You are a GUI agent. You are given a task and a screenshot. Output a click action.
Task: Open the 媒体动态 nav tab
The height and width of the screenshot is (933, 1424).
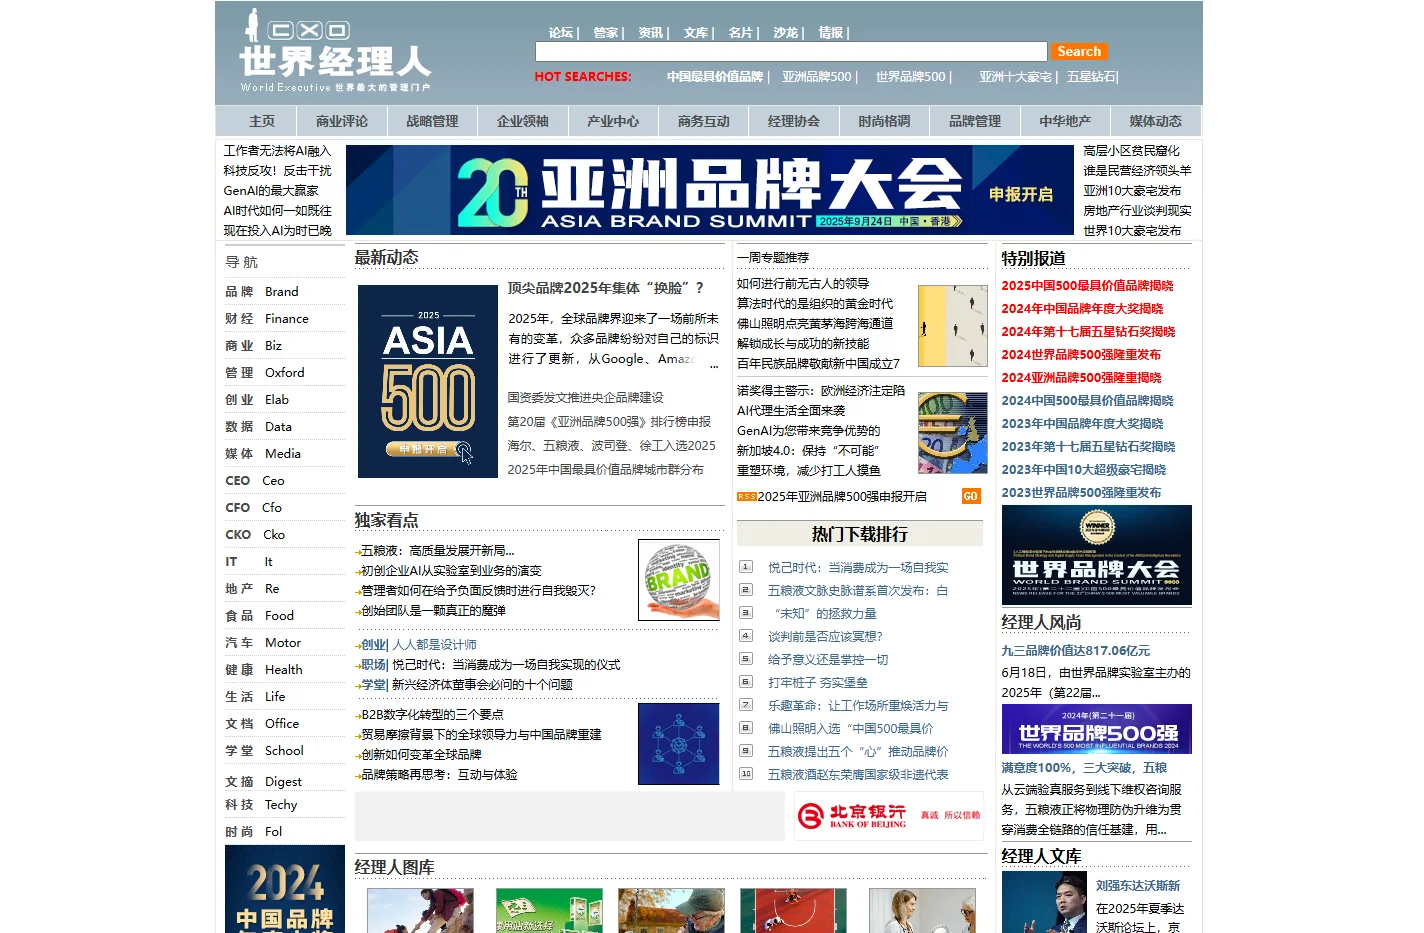[1155, 121]
